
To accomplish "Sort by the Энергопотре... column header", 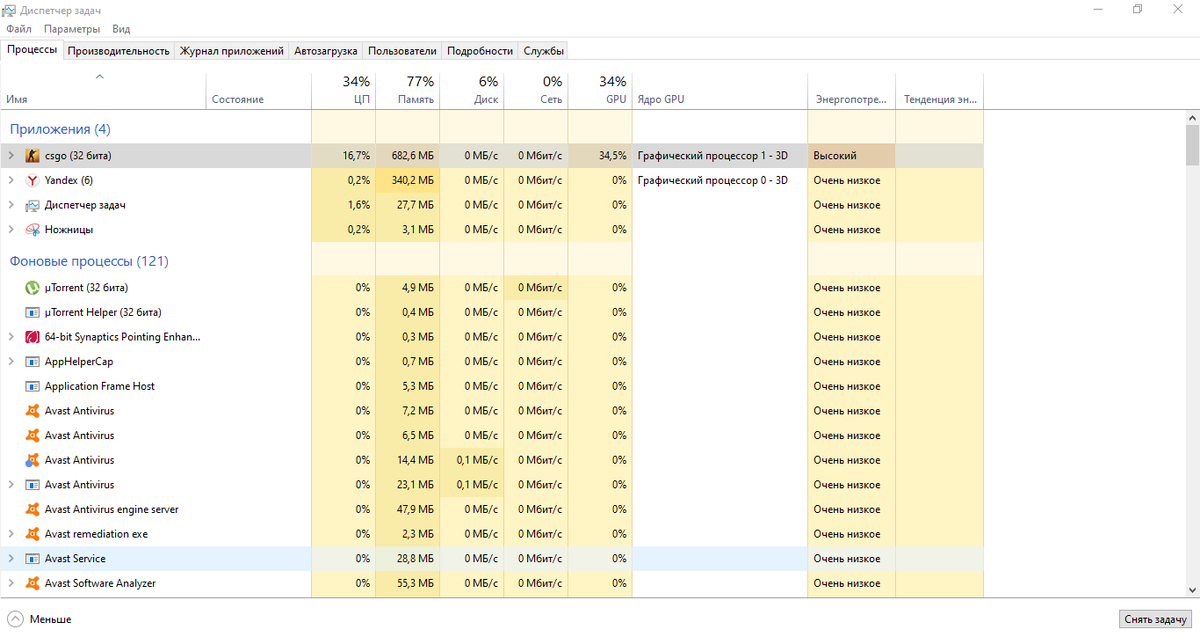I will [851, 90].
